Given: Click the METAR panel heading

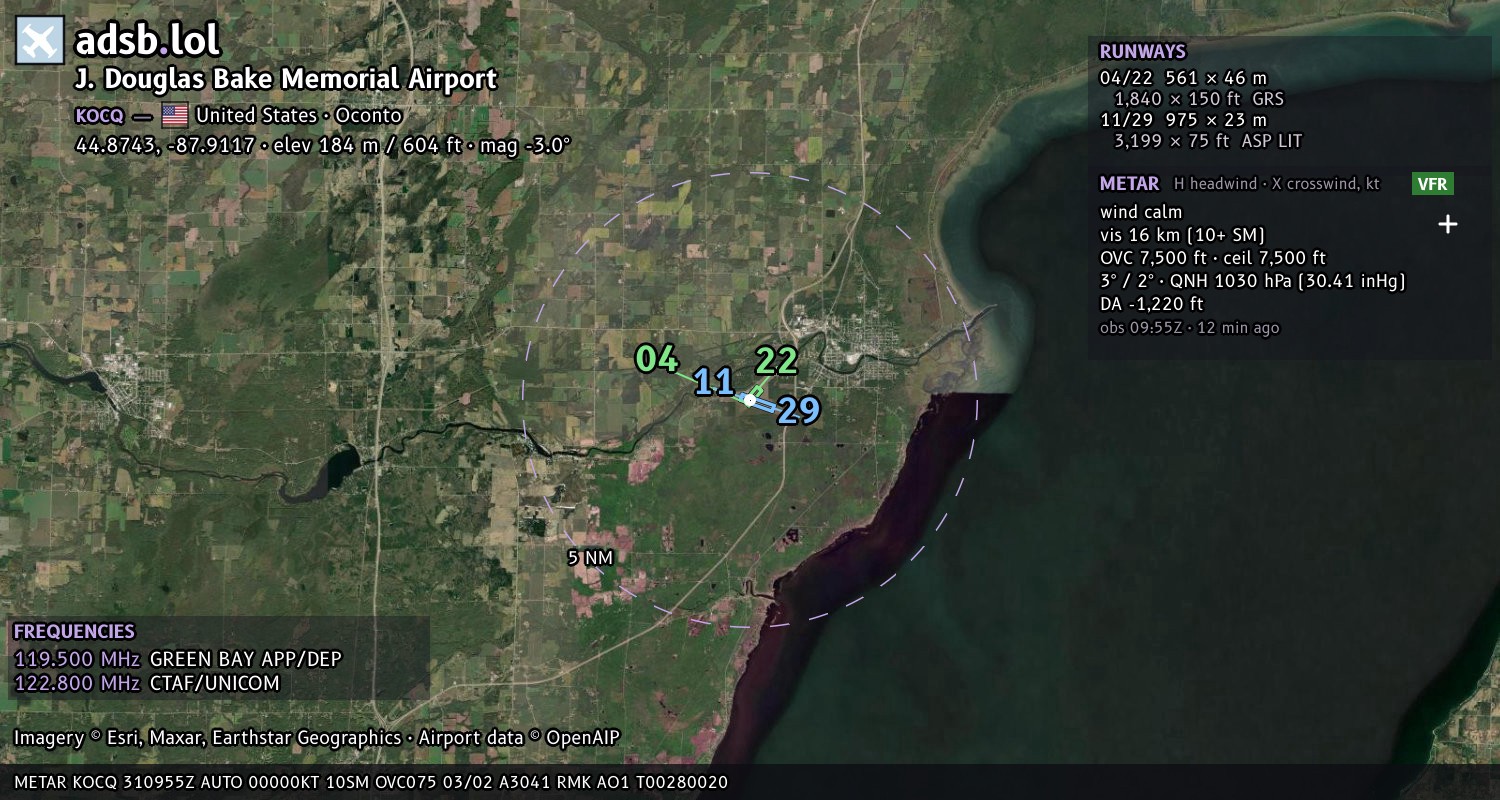Looking at the screenshot, I should click(x=1129, y=184).
